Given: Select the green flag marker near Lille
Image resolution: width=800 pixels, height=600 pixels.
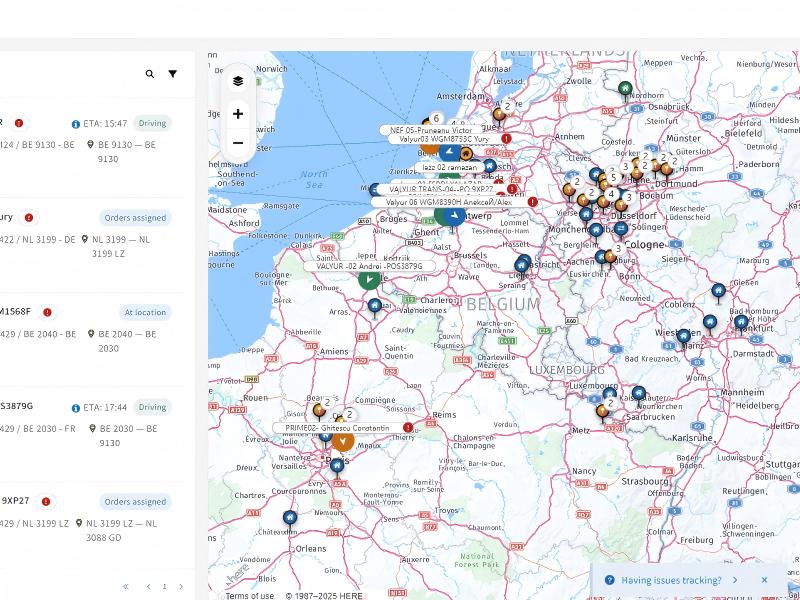Looking at the screenshot, I should click(x=369, y=280).
